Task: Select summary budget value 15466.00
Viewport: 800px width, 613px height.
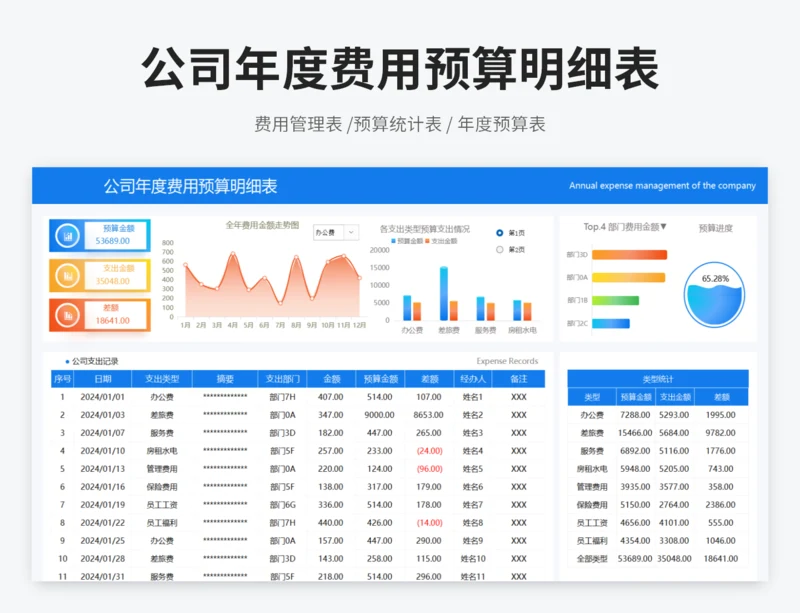Action: [635, 433]
